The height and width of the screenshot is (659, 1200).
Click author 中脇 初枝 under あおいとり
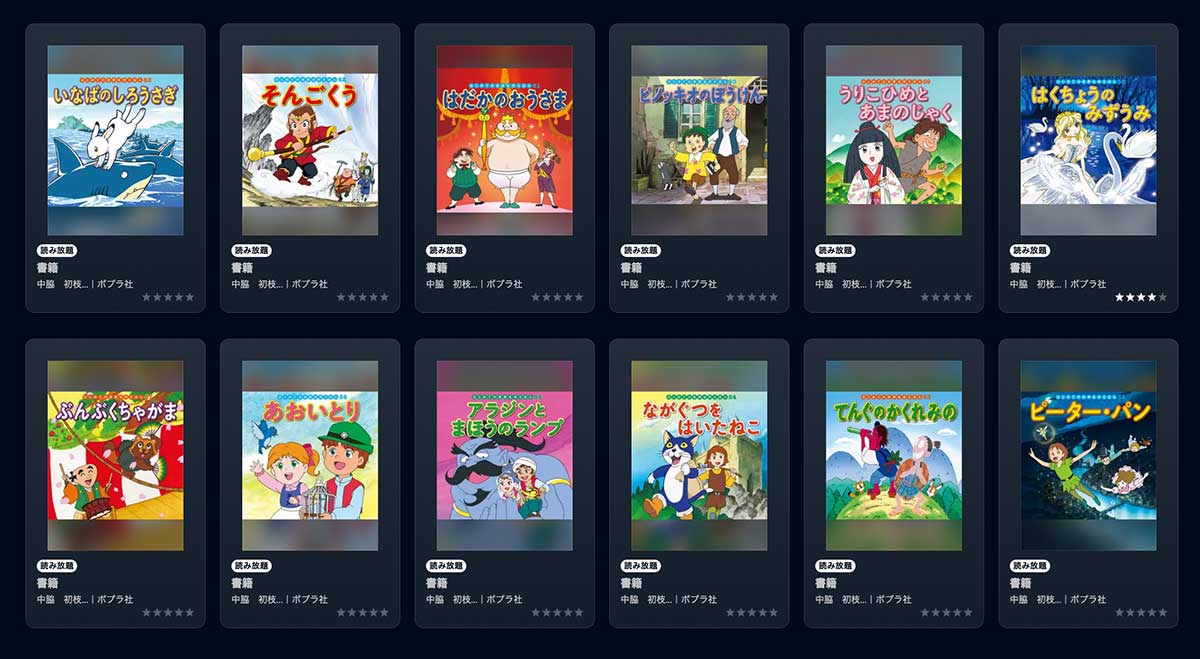click(x=257, y=599)
